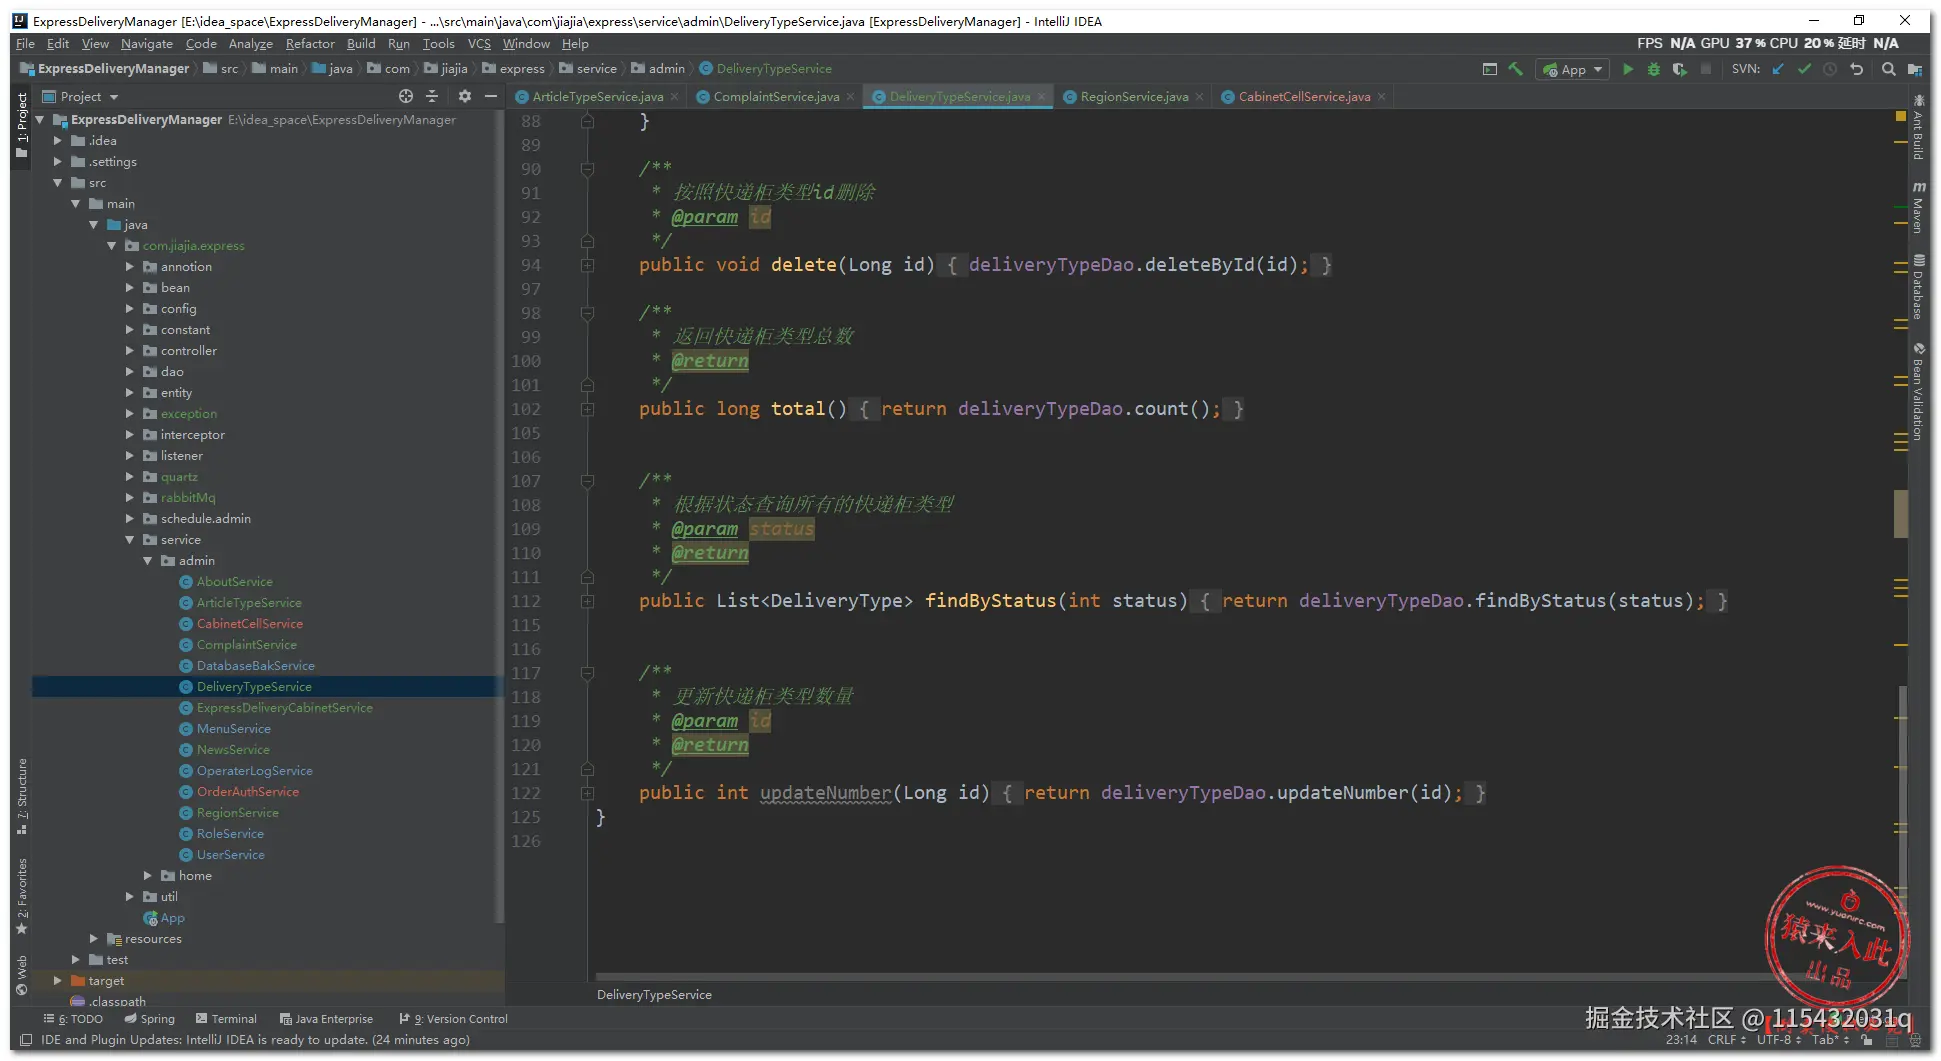Click the SVN update project arrow
Viewport: 1941px width, 1061px height.
(1778, 69)
